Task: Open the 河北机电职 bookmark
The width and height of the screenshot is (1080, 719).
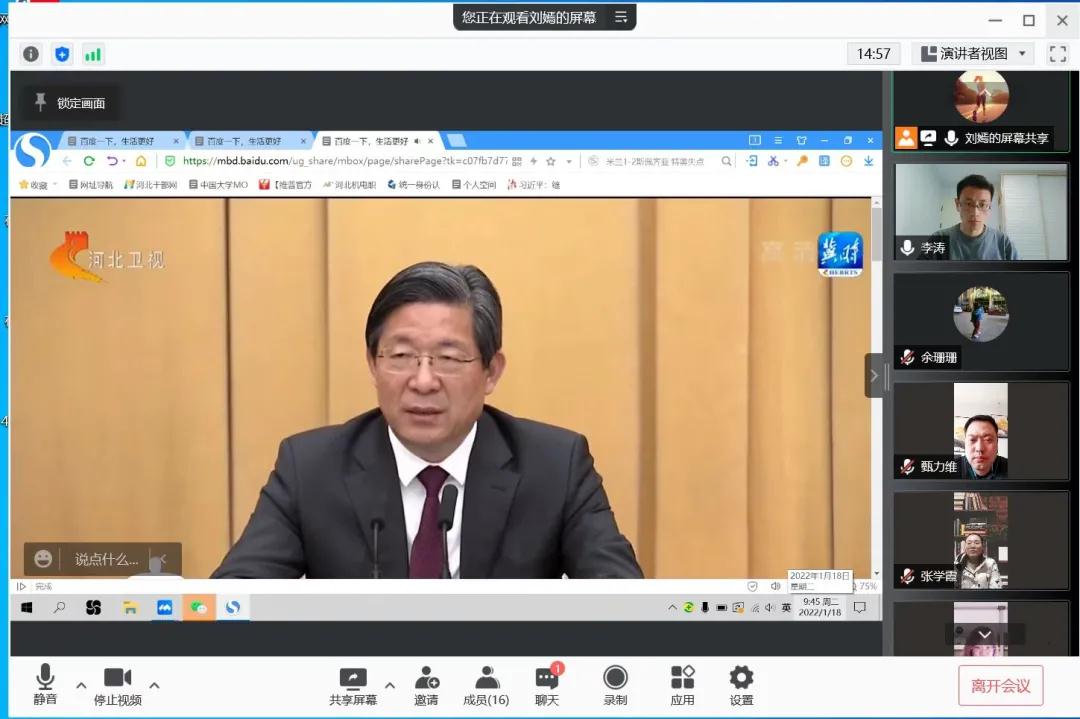Action: tap(349, 185)
